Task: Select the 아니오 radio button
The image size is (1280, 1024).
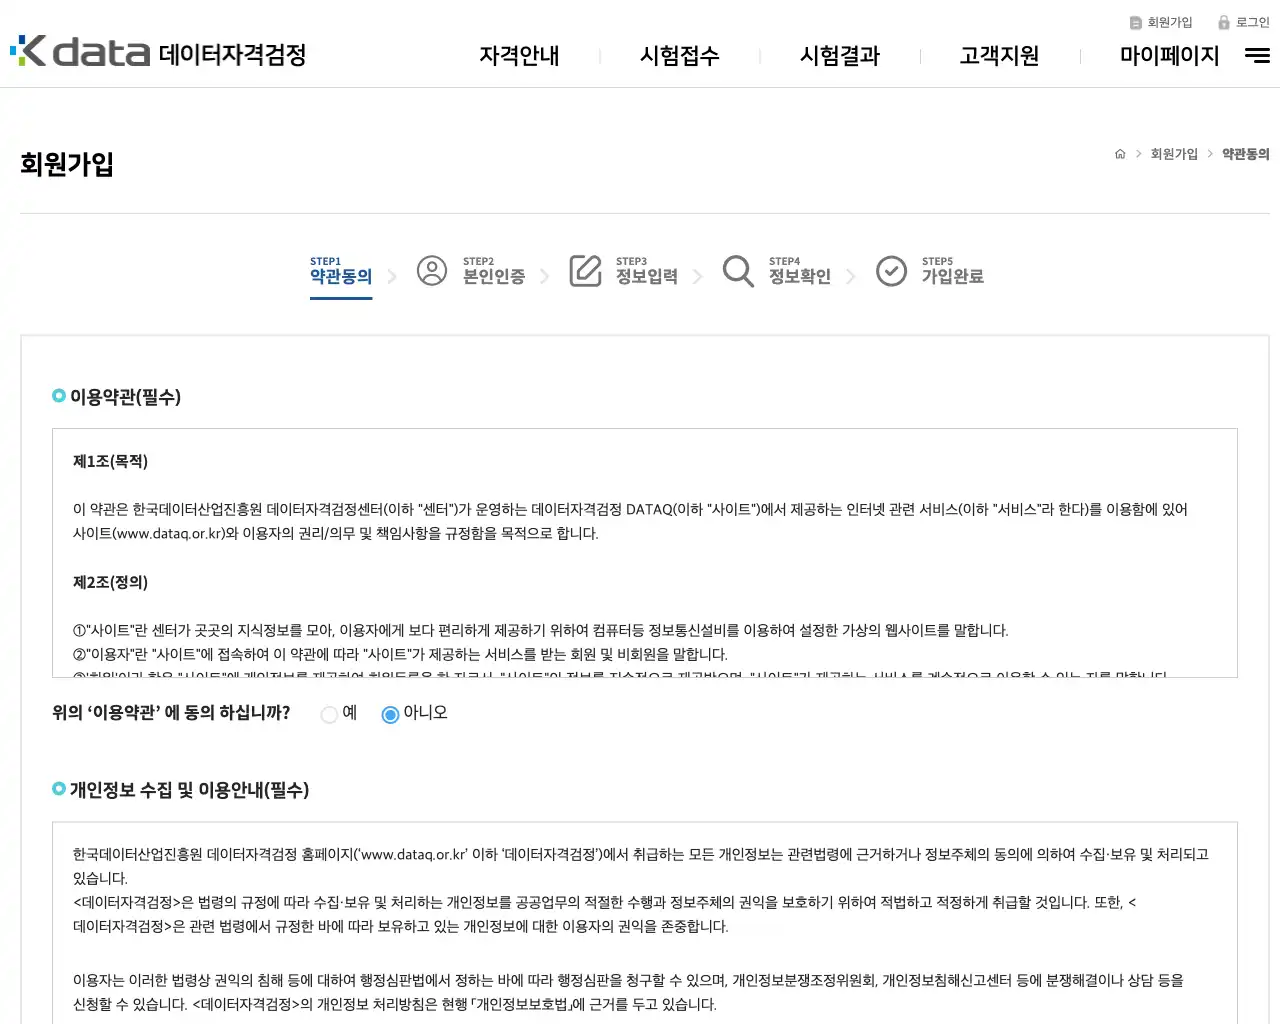Action: tap(390, 714)
